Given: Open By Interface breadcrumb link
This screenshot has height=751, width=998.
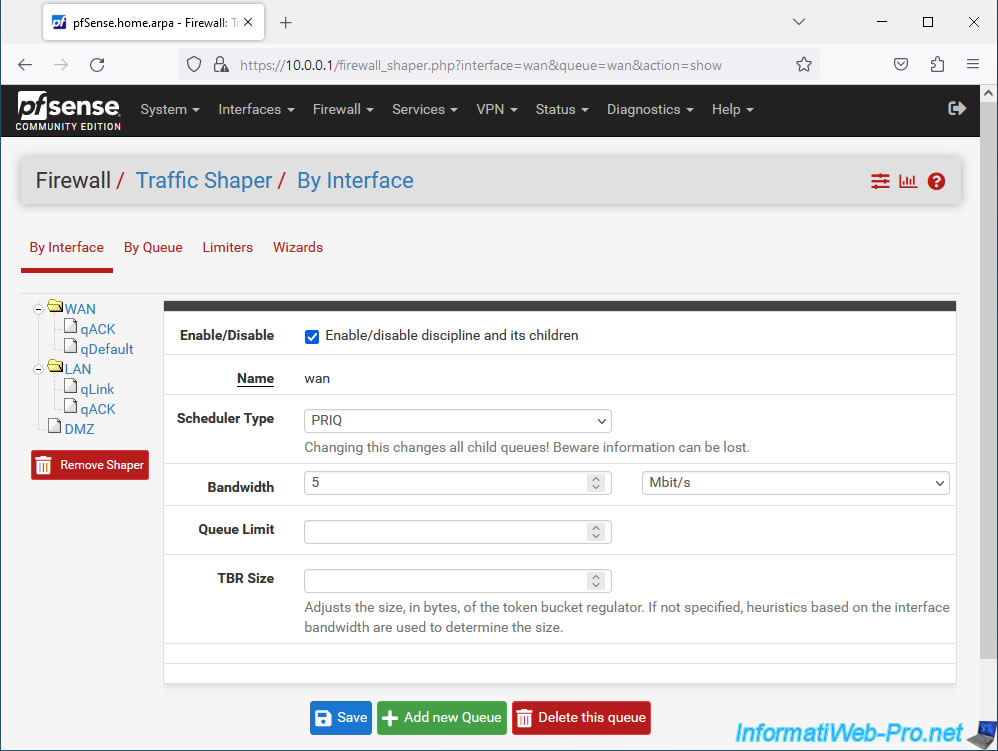Looking at the screenshot, I should (x=355, y=181).
